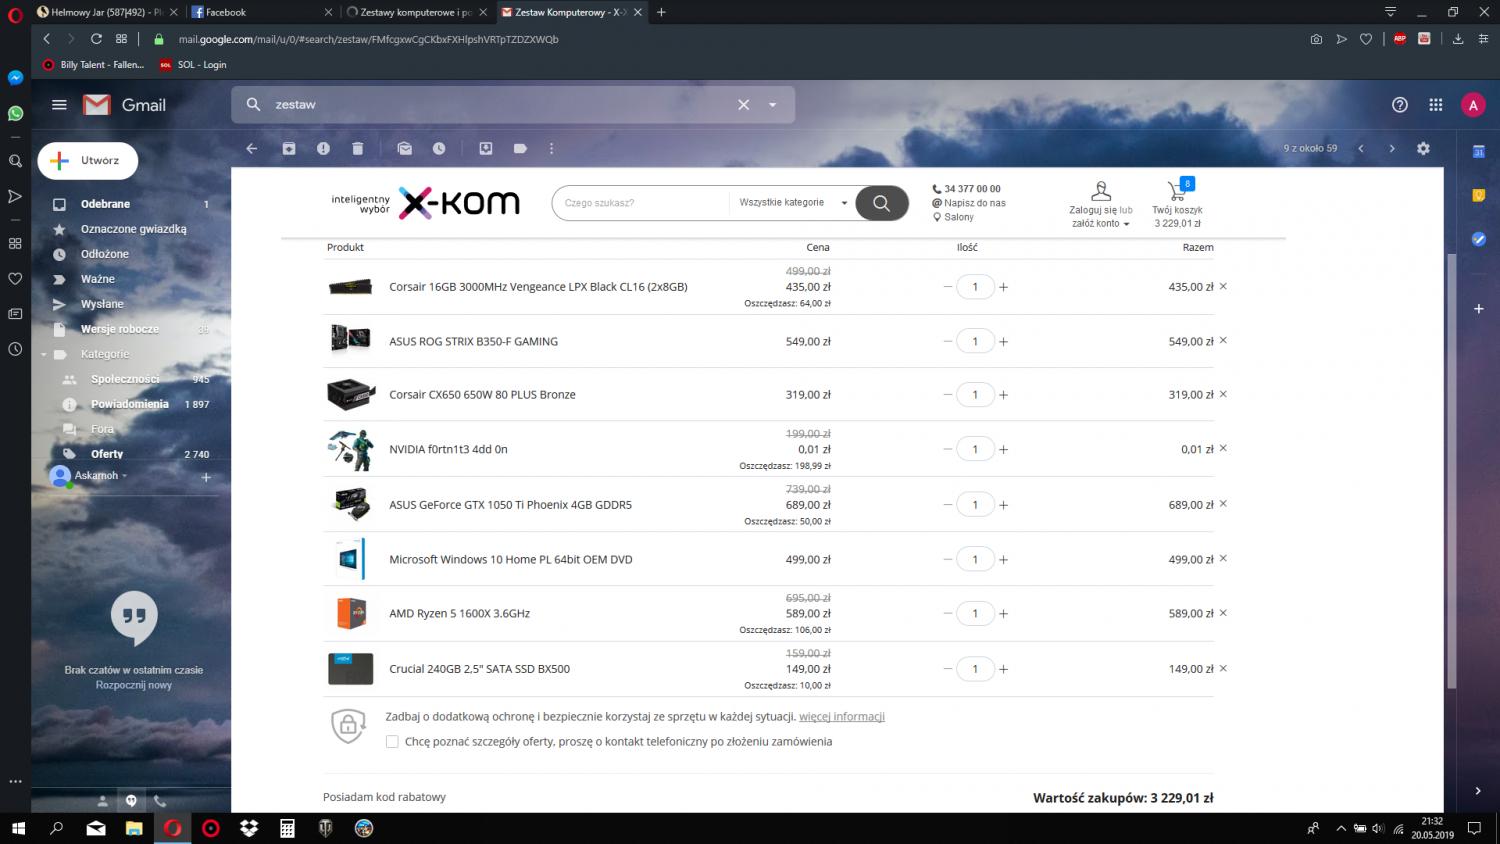
Task: Open Wszystkie kategorie dropdown
Action: coord(792,203)
